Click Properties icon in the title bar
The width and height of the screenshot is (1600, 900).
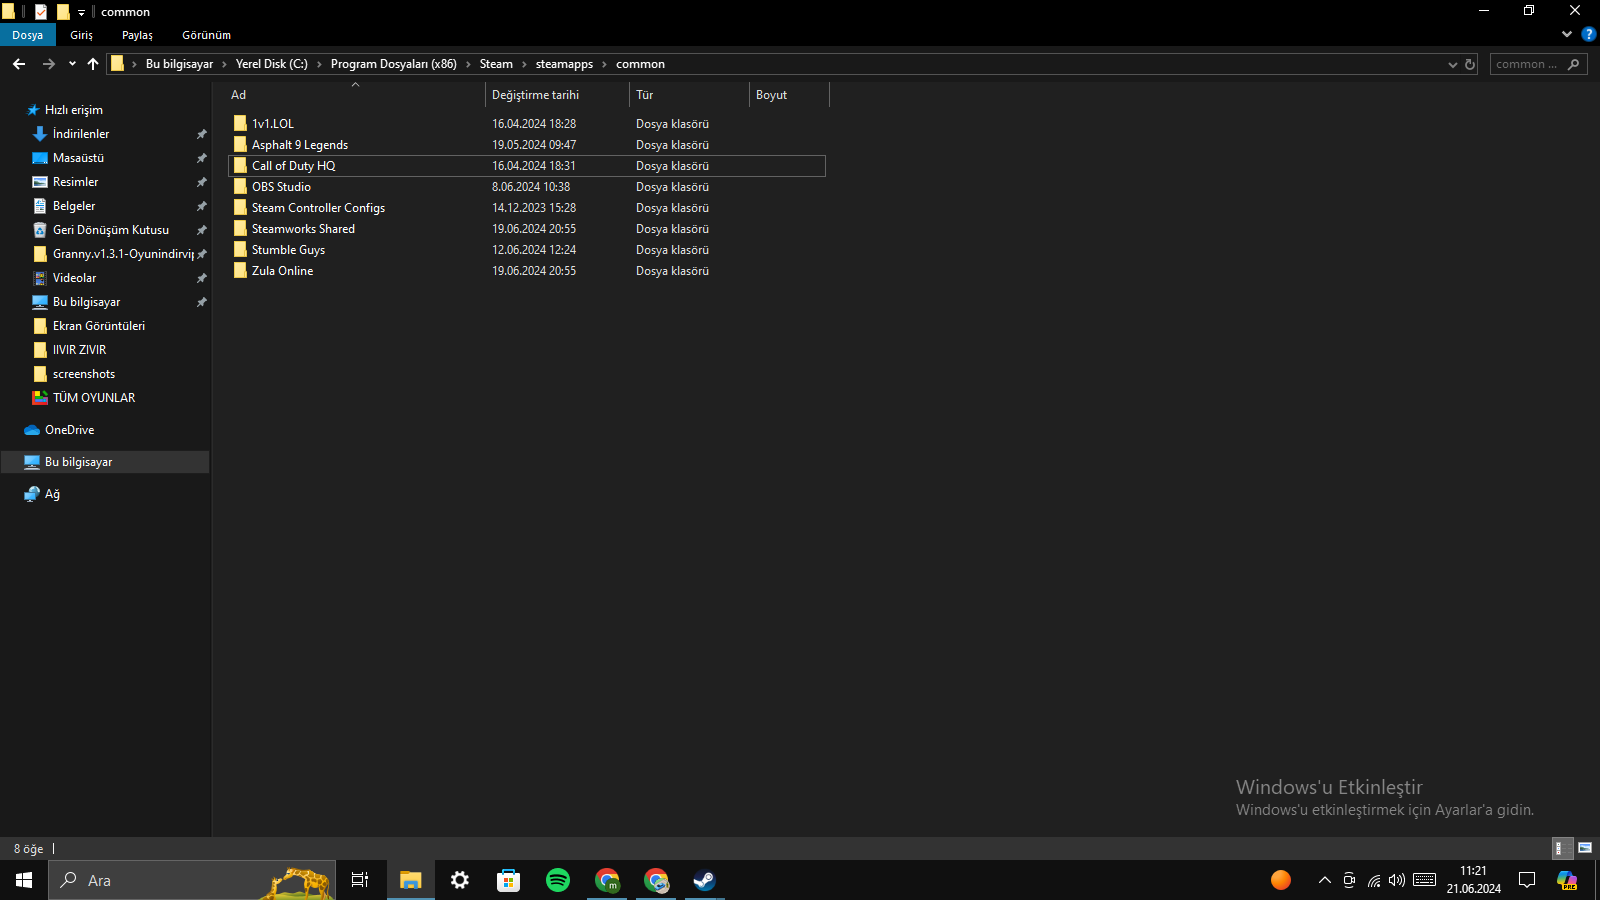click(x=41, y=12)
